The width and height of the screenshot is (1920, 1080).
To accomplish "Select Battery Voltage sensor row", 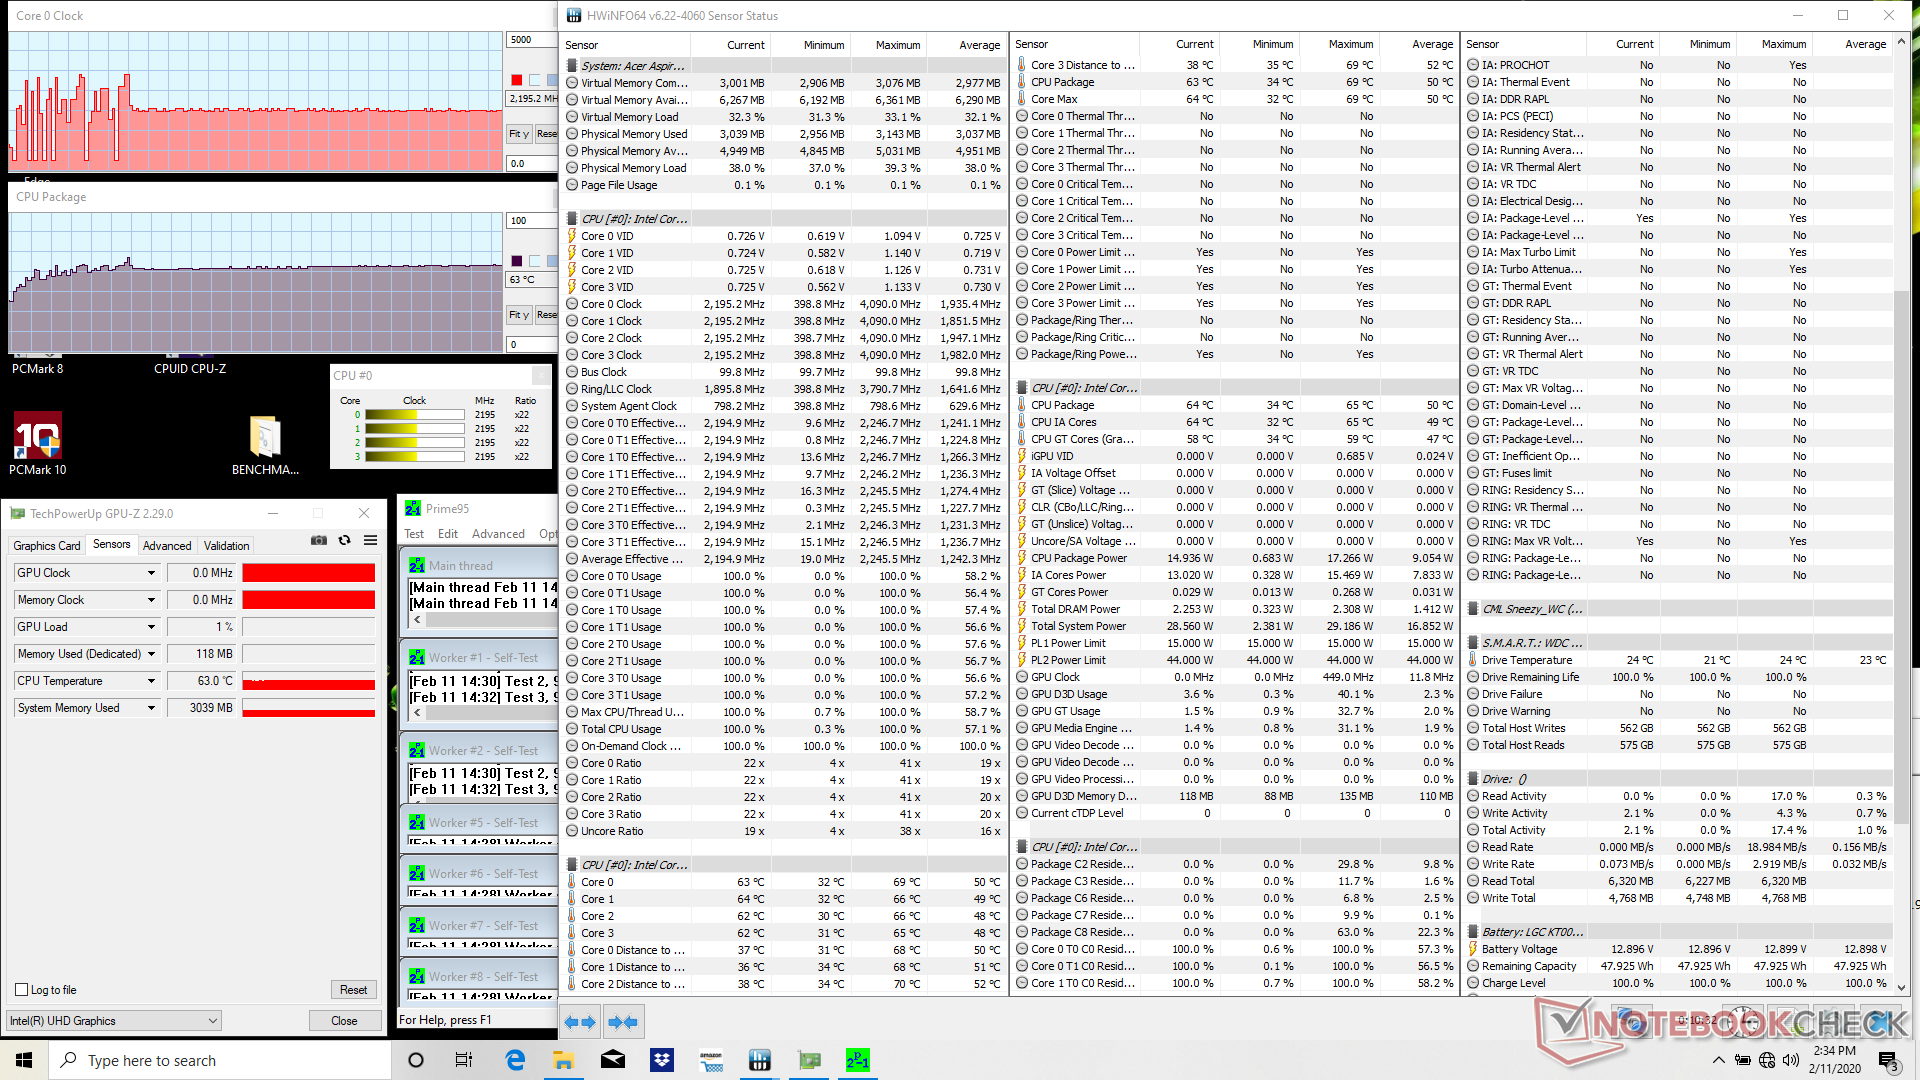I will click(x=1678, y=949).
